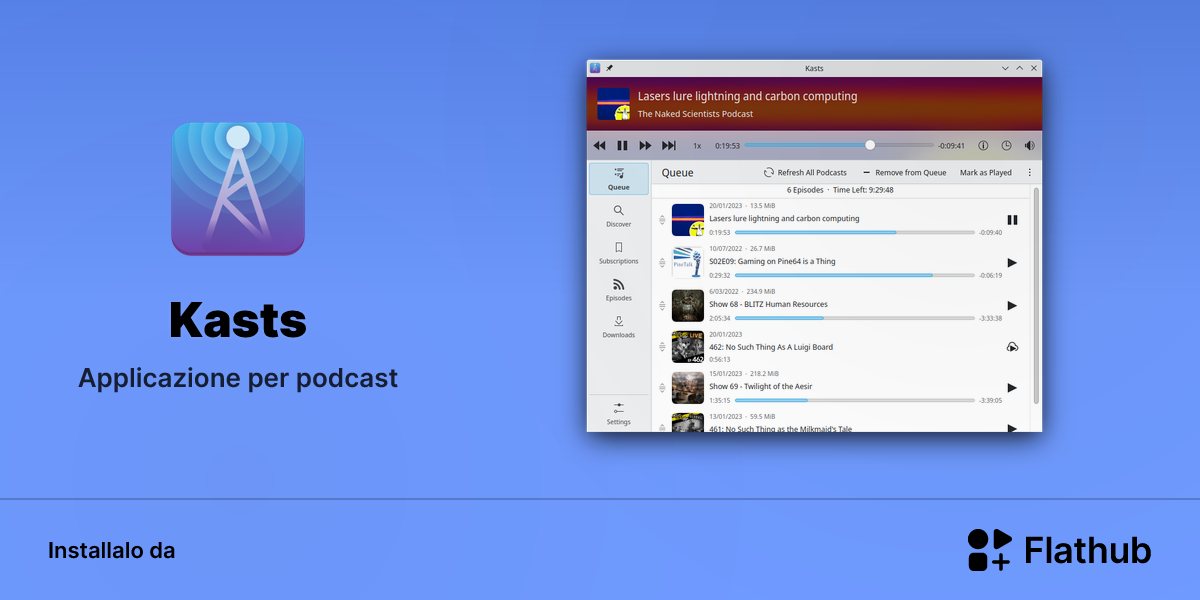Click progress bar of Lasers lure lightning row
1200x600 pixels.
[854, 232]
